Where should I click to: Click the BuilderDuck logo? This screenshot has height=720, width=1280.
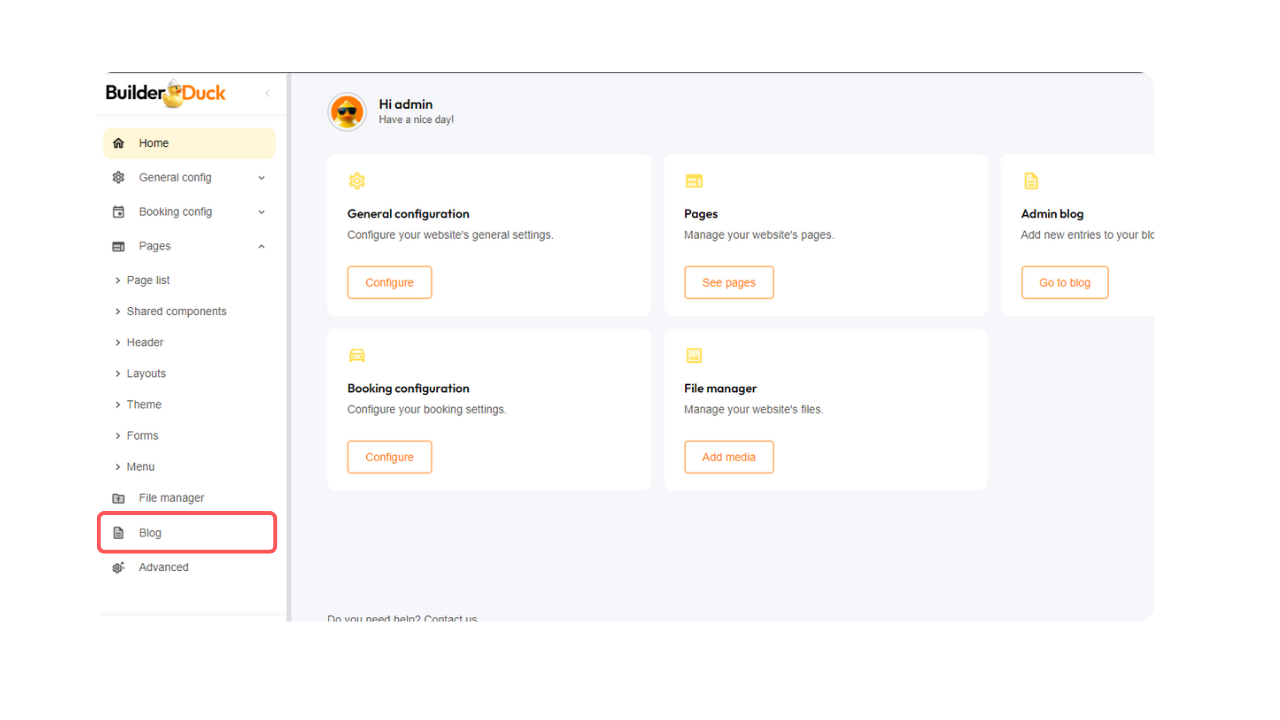click(x=166, y=94)
